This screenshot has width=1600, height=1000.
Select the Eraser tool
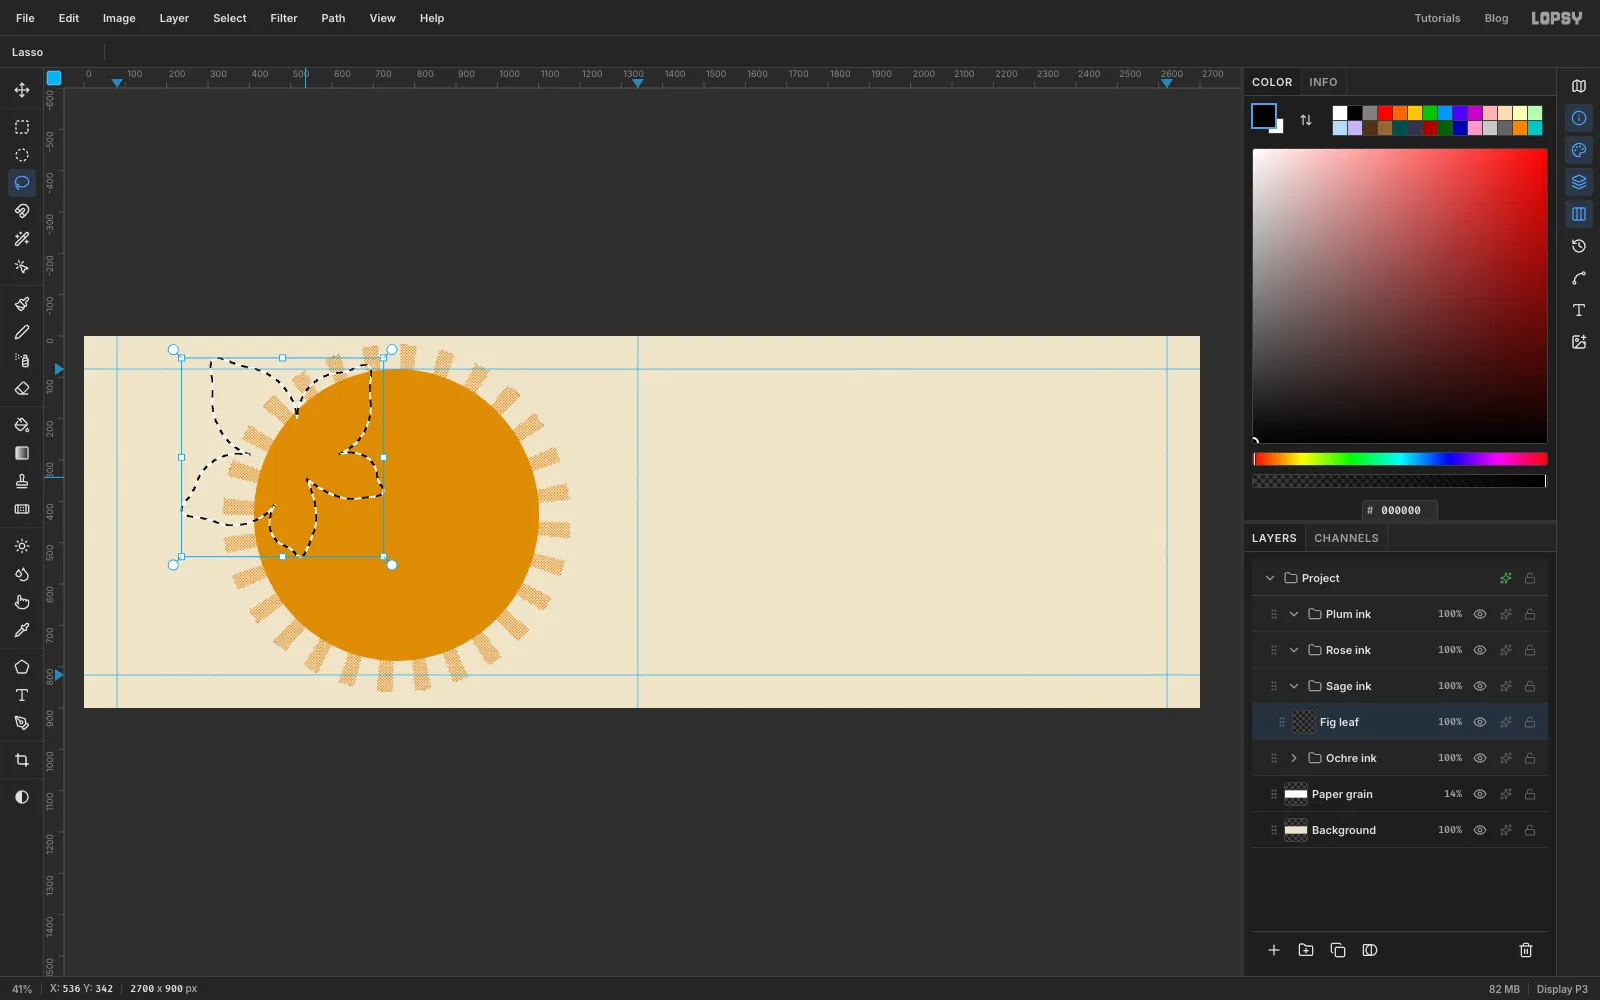tap(22, 388)
